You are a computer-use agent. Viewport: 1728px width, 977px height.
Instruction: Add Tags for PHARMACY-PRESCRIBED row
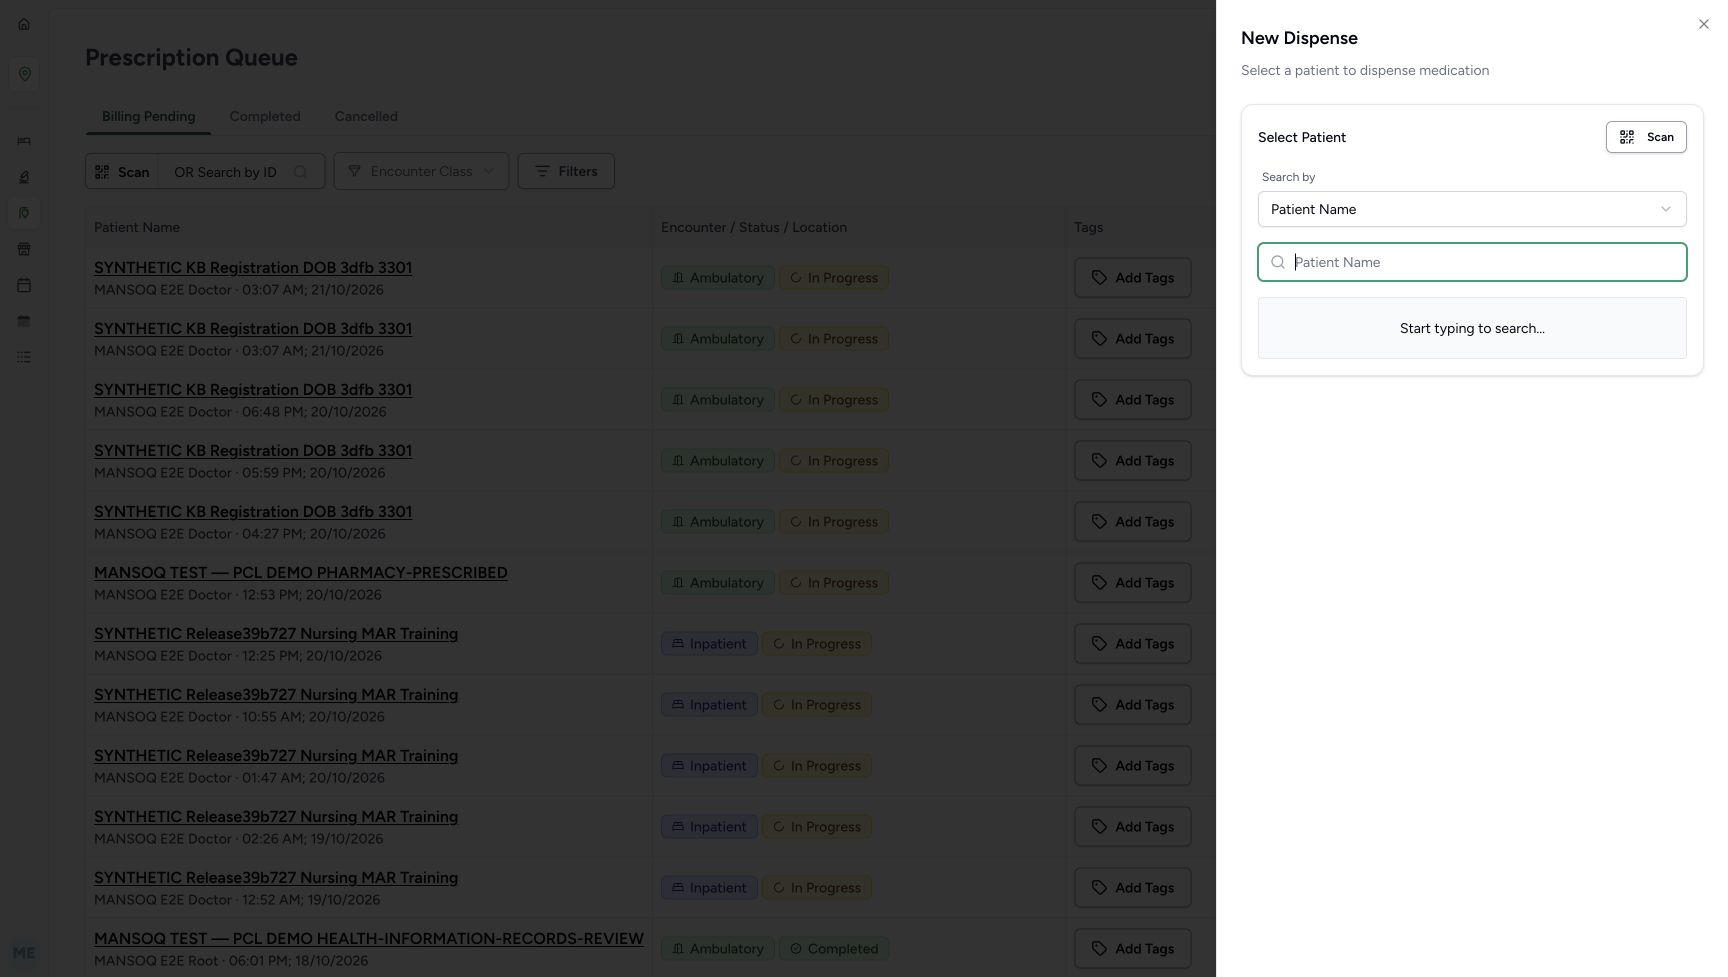click(1132, 583)
